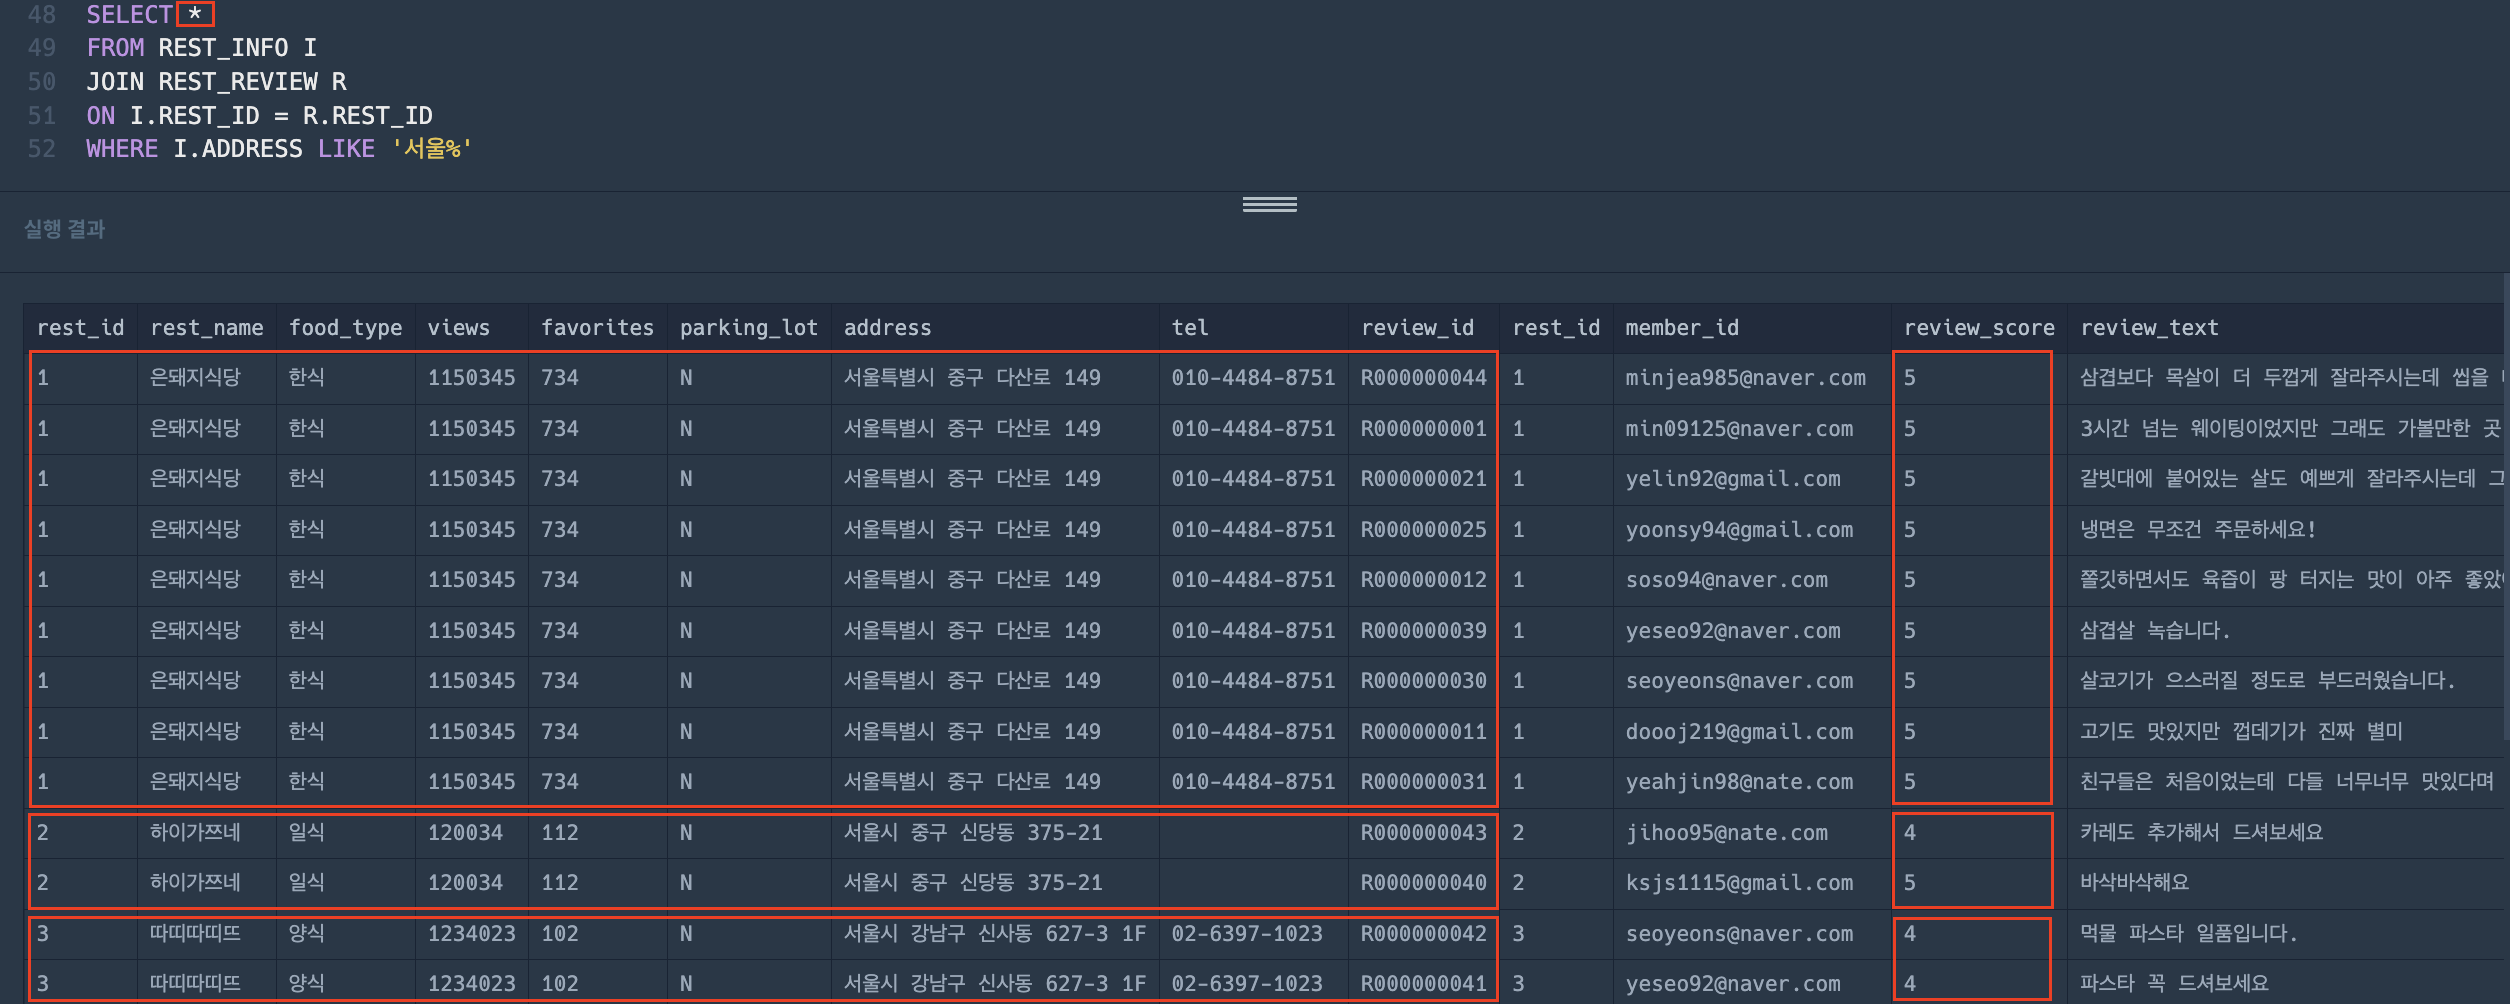Click the asterisk in the SELECT statement
Viewport: 2510px width, 1004px height.
click(x=195, y=14)
